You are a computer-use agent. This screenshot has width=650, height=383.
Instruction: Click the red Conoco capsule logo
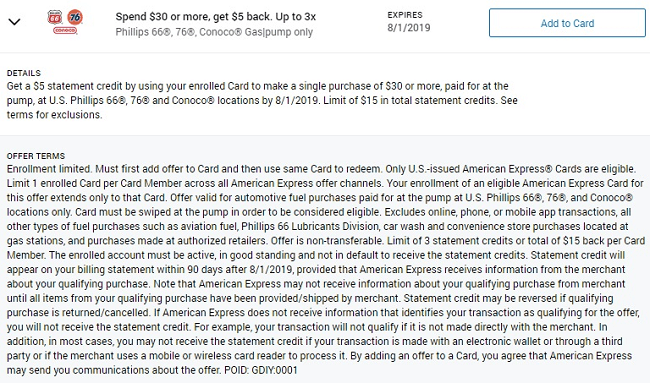click(65, 30)
